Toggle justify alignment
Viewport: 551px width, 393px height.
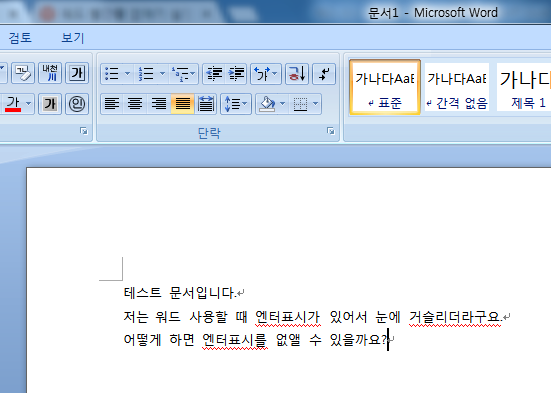(182, 104)
